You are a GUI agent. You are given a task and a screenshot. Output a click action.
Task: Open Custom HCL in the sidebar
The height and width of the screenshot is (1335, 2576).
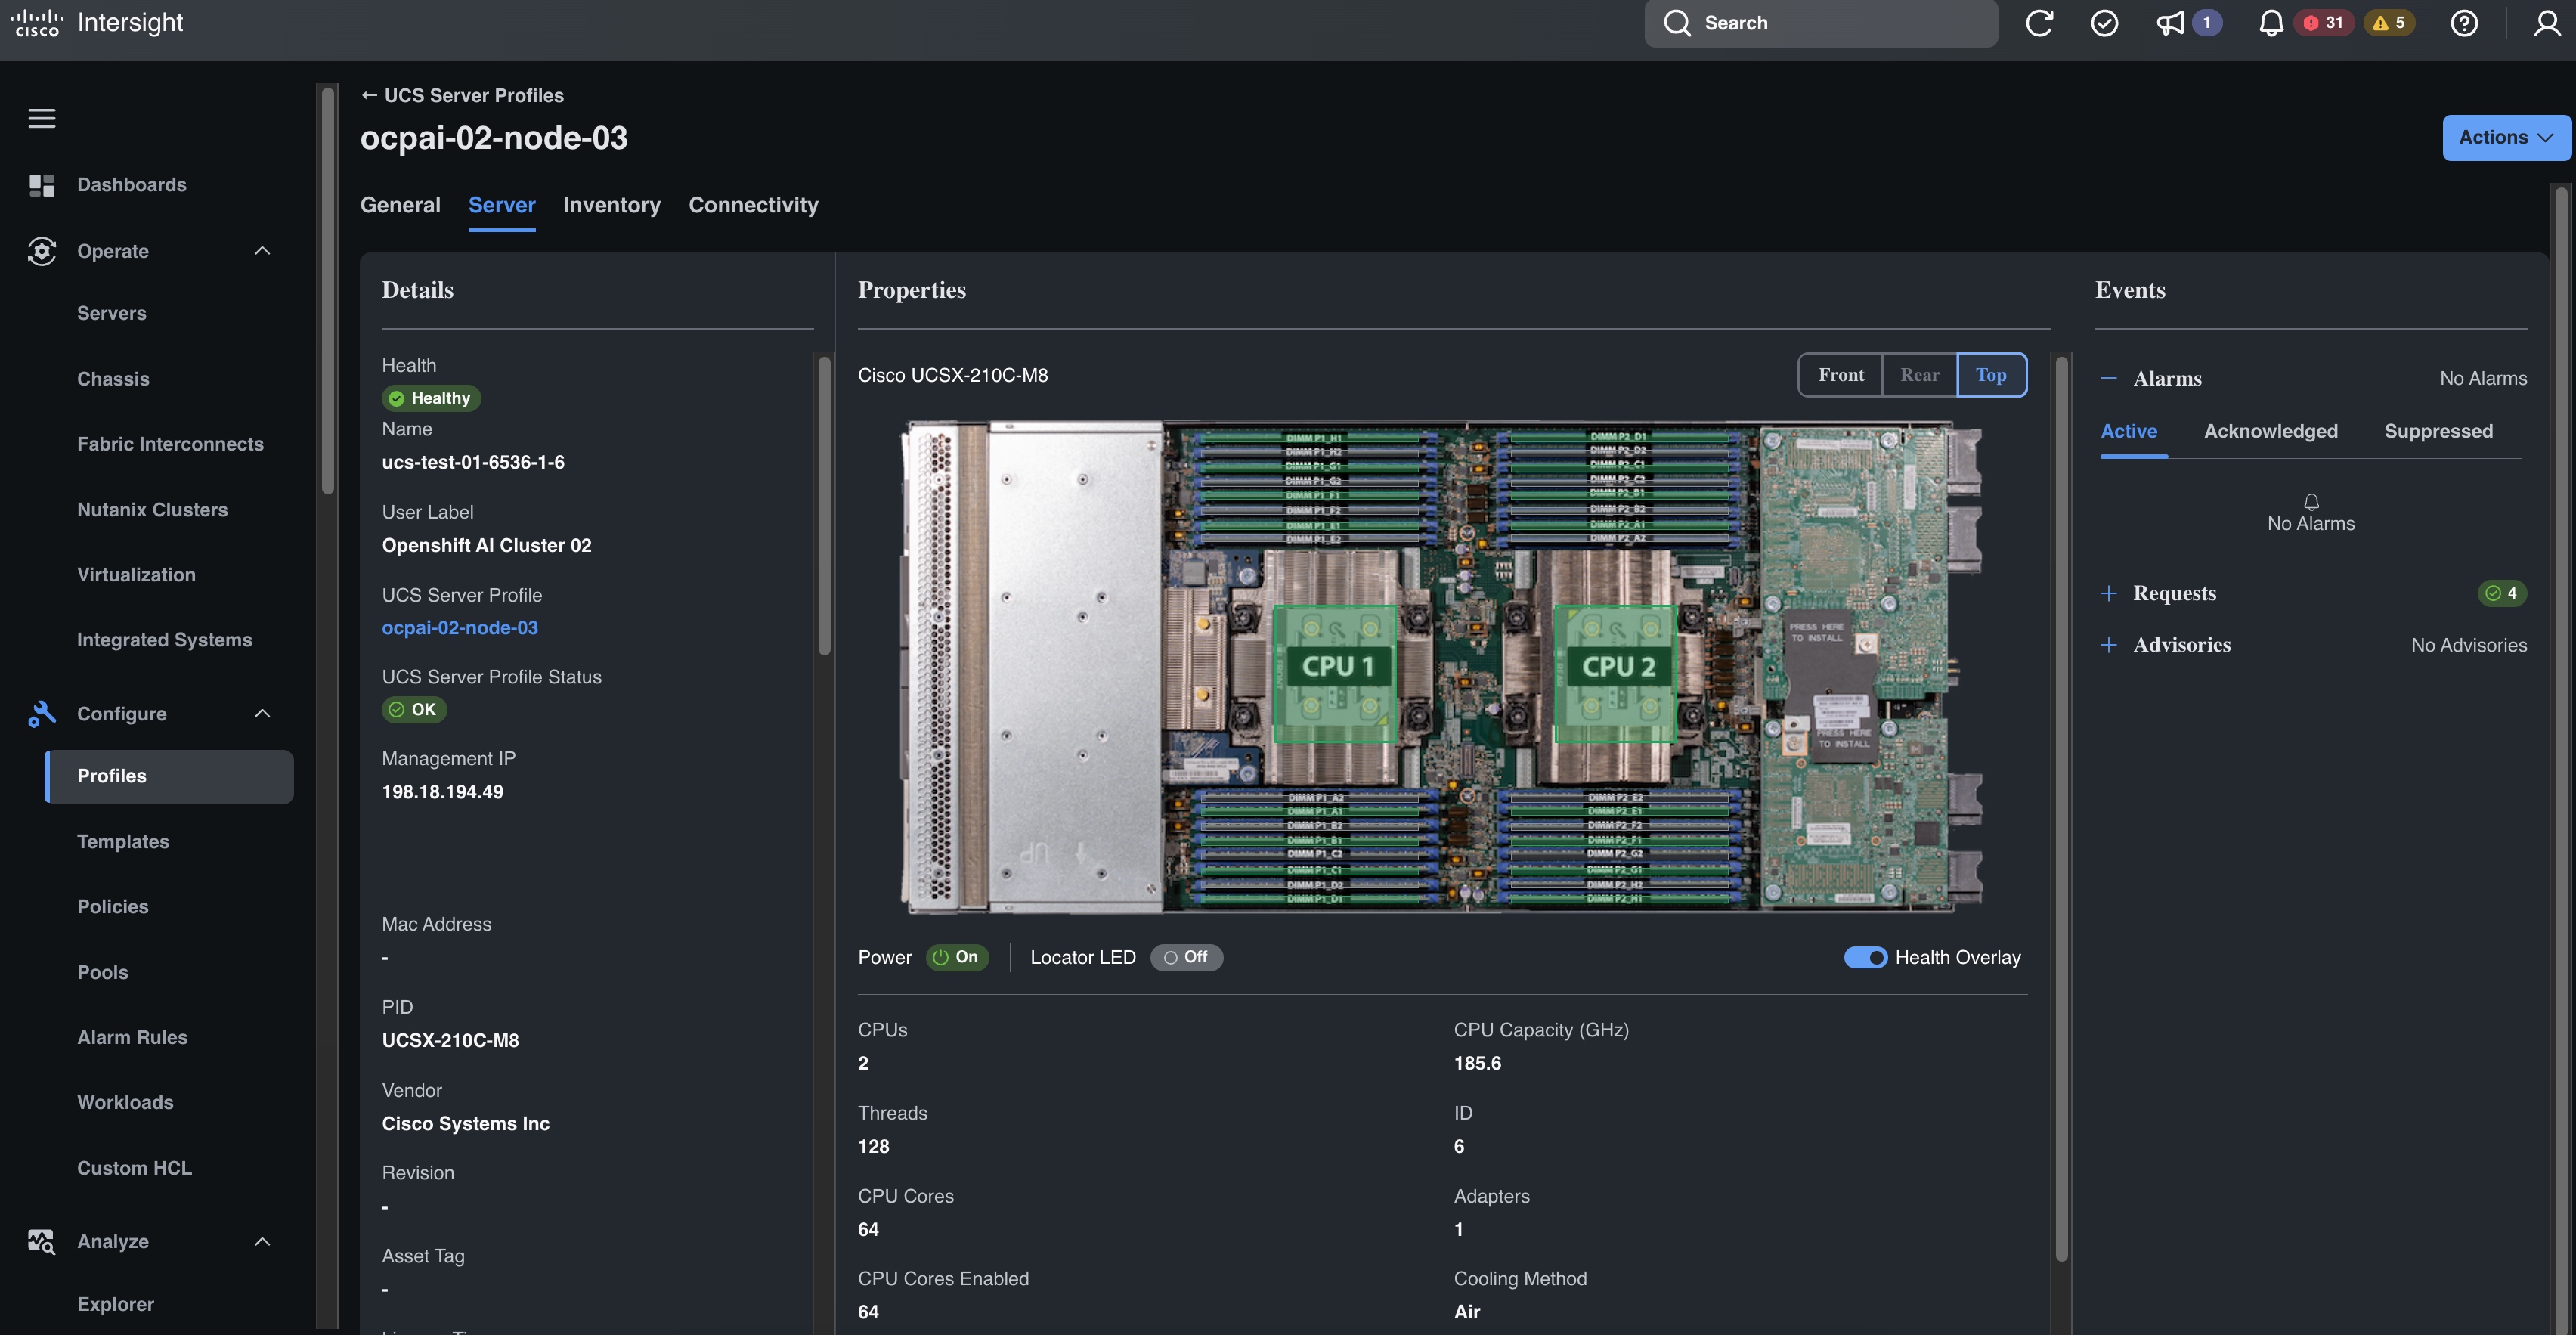[134, 1168]
